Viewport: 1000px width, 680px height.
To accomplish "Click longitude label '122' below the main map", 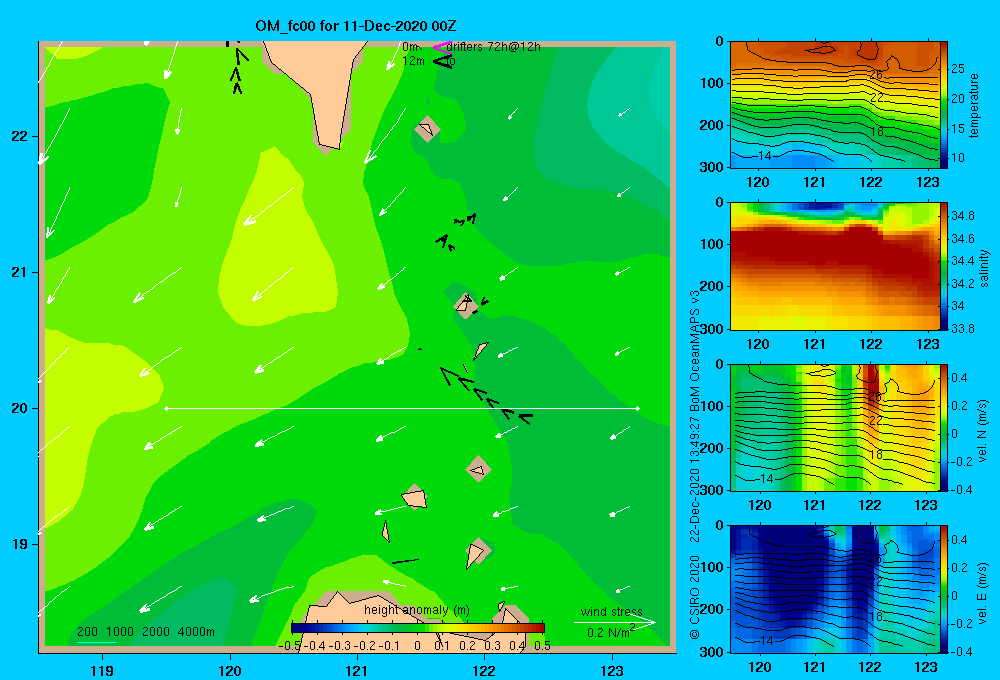I will 485,670.
